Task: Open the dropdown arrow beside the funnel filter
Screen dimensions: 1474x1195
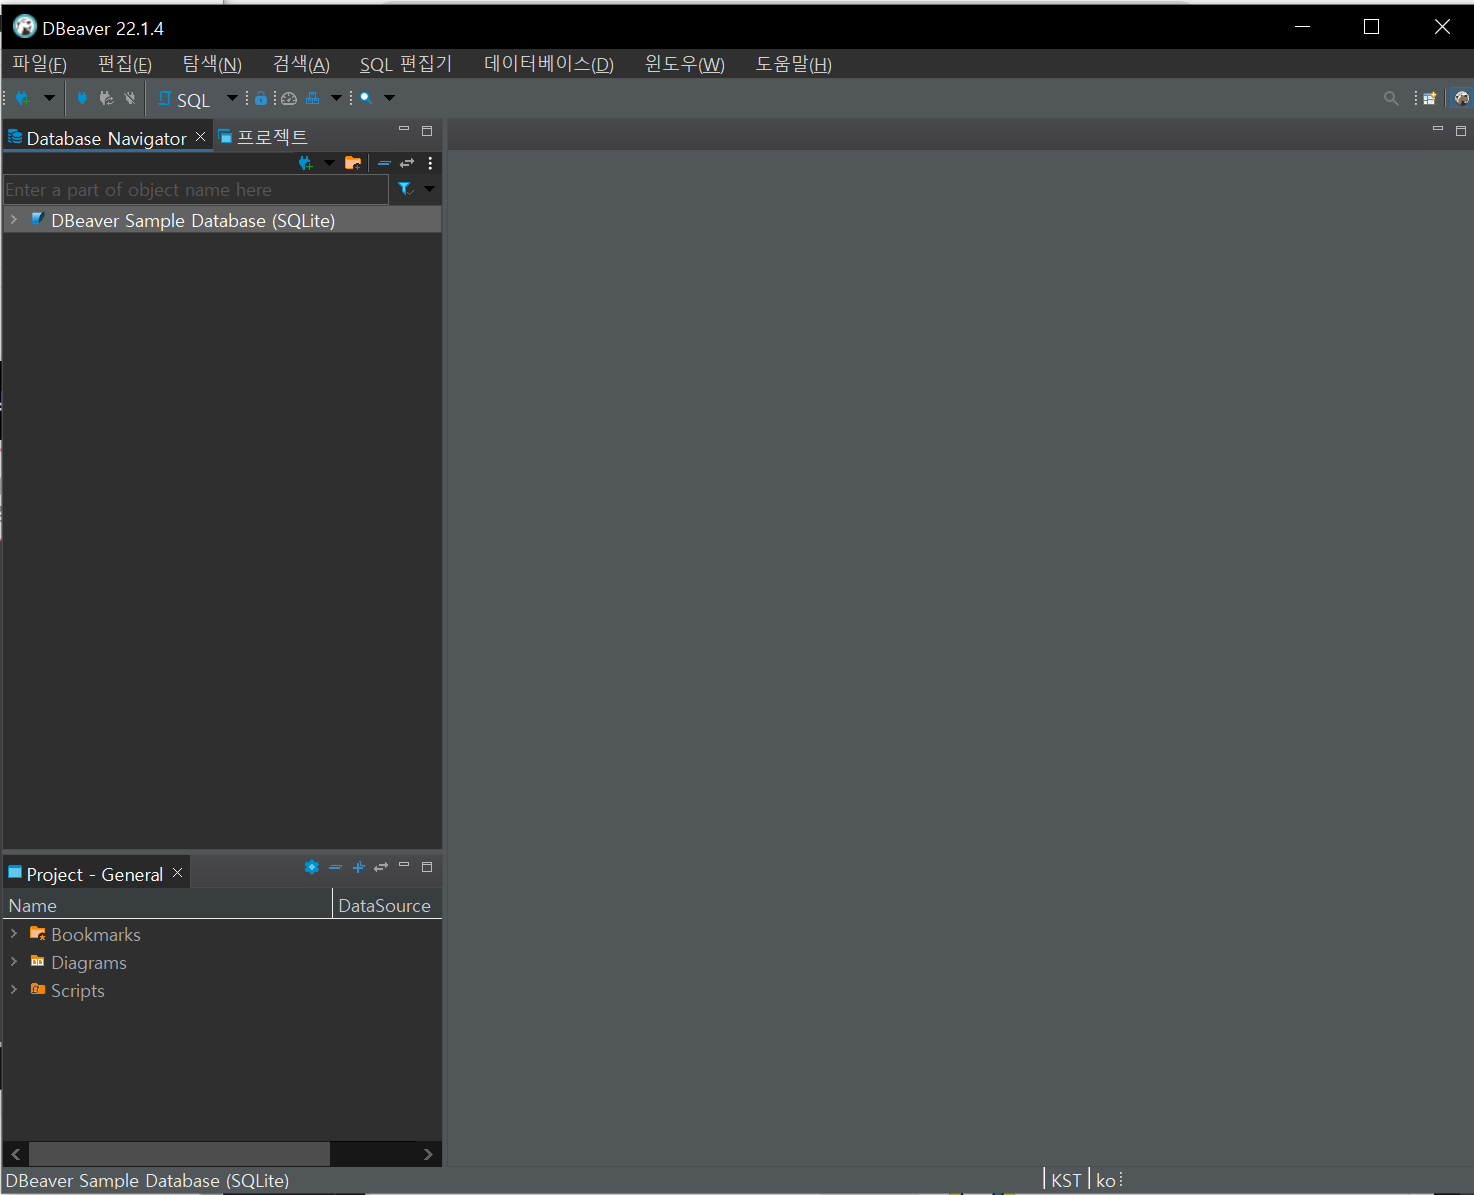Action: [430, 189]
